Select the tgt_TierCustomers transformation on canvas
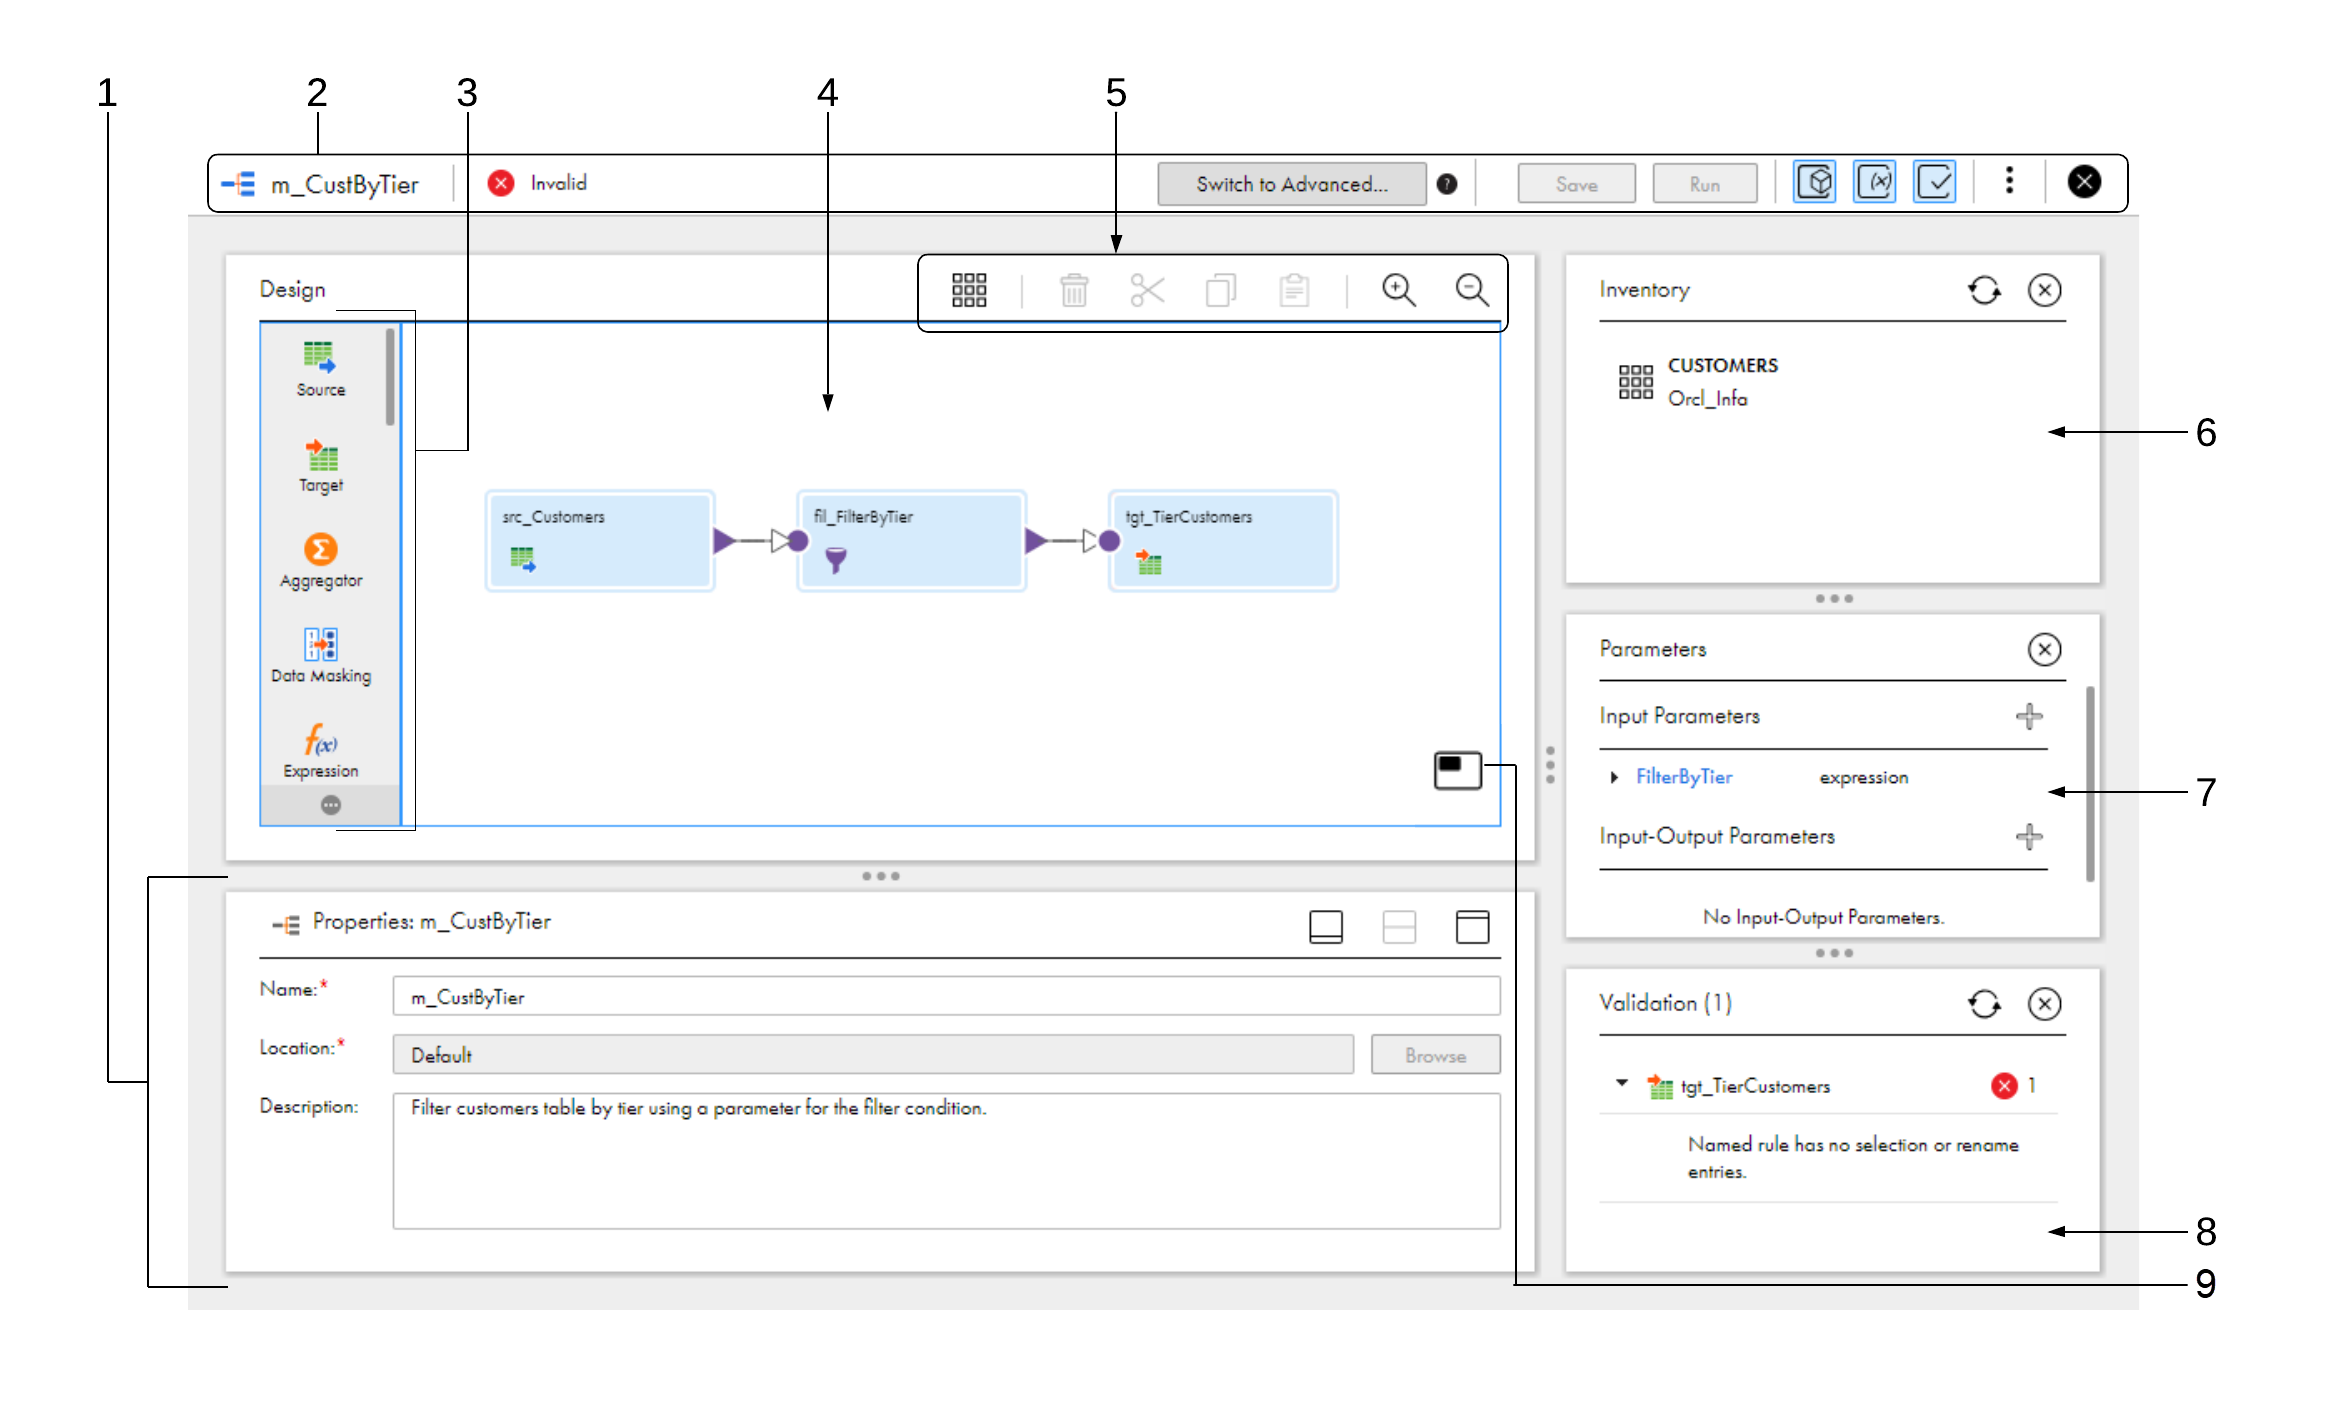 click(x=1223, y=541)
